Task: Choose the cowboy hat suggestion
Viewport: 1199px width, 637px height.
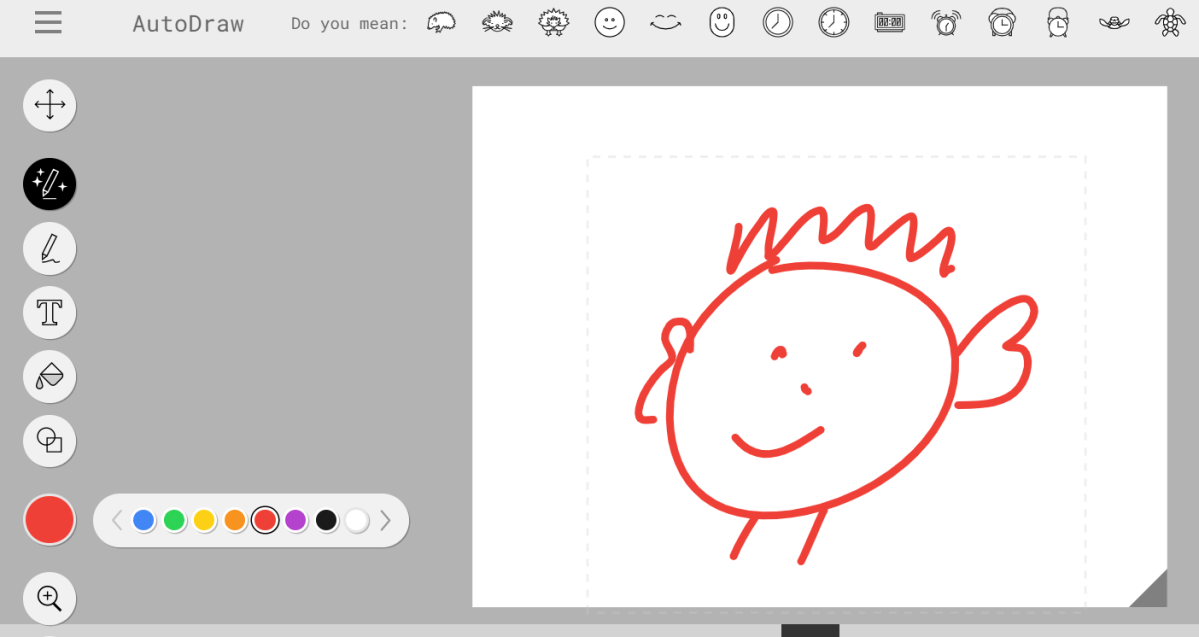Action: pyautogui.click(x=1114, y=21)
